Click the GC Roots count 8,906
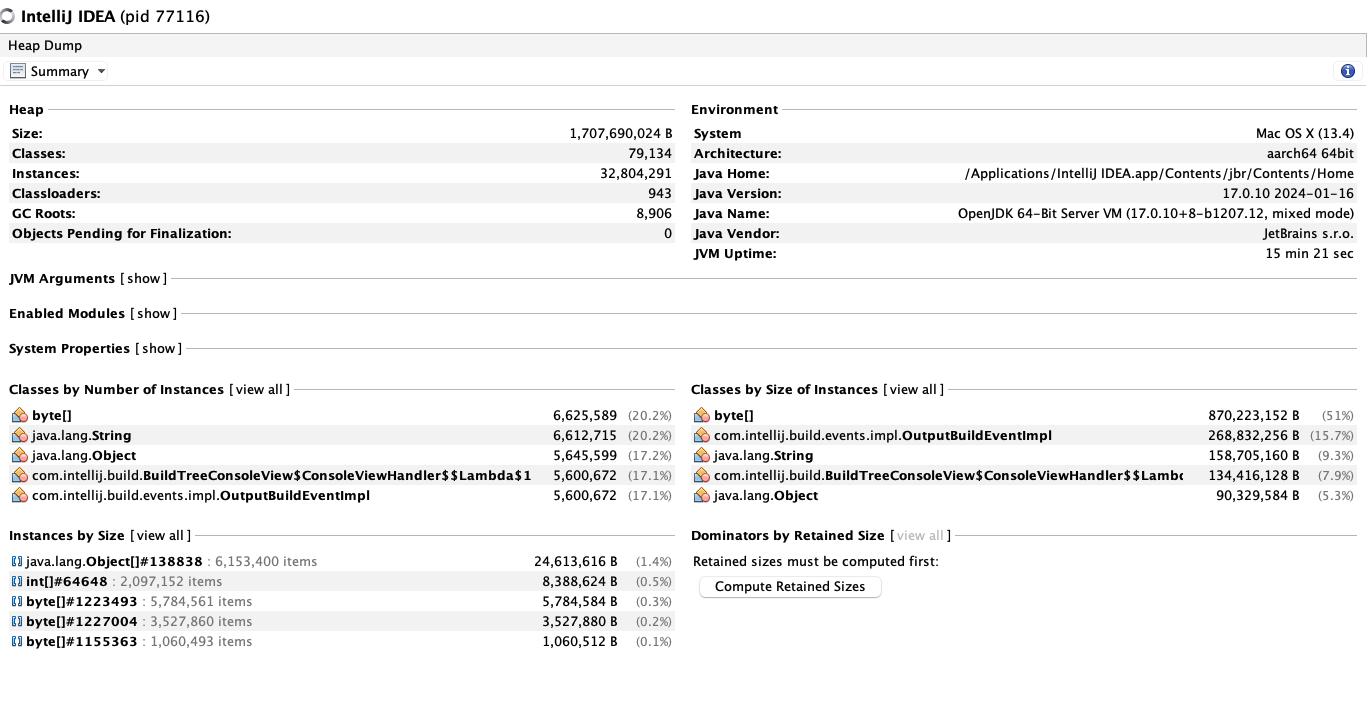Viewport: 1368px width, 725px height. click(654, 214)
